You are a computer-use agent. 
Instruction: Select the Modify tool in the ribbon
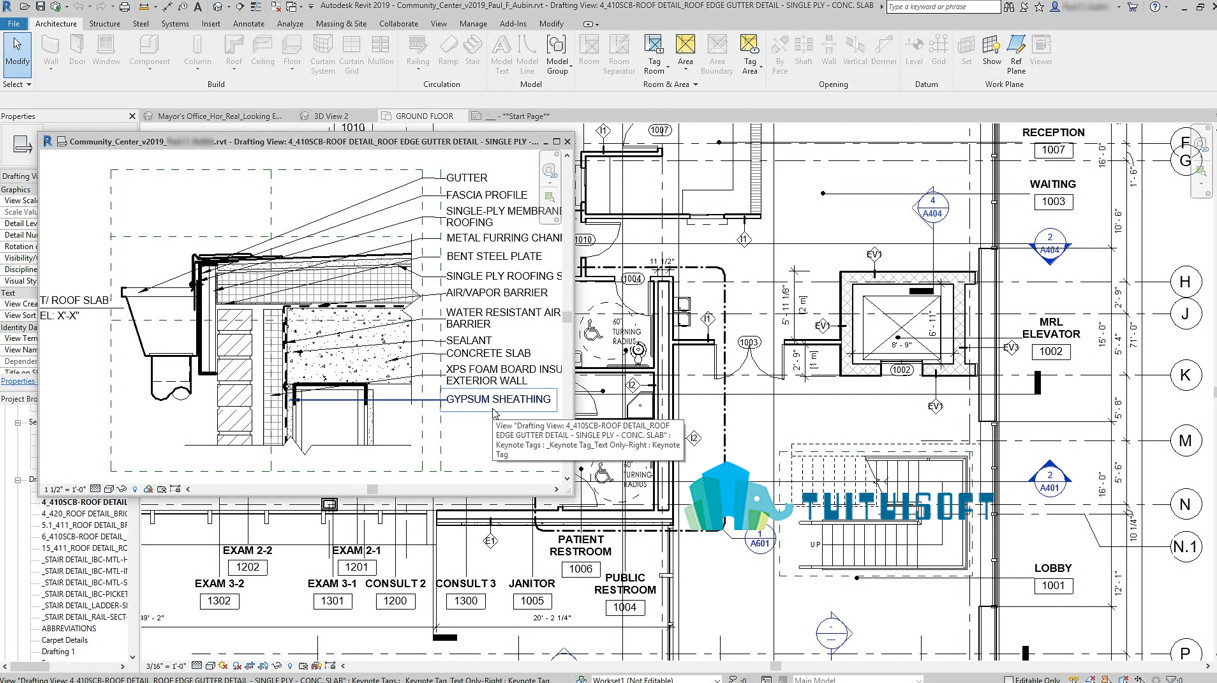(17, 53)
